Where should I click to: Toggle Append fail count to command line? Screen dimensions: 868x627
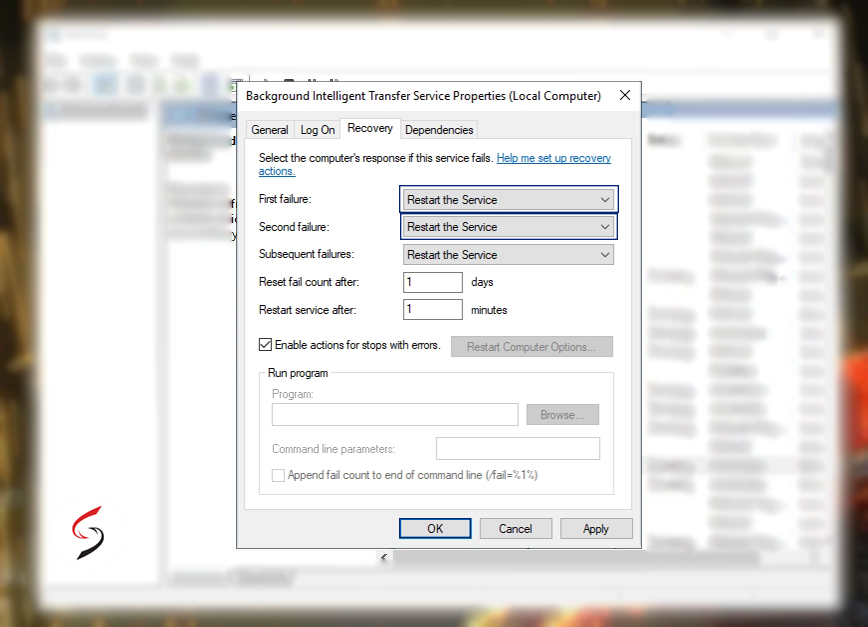[x=278, y=475]
